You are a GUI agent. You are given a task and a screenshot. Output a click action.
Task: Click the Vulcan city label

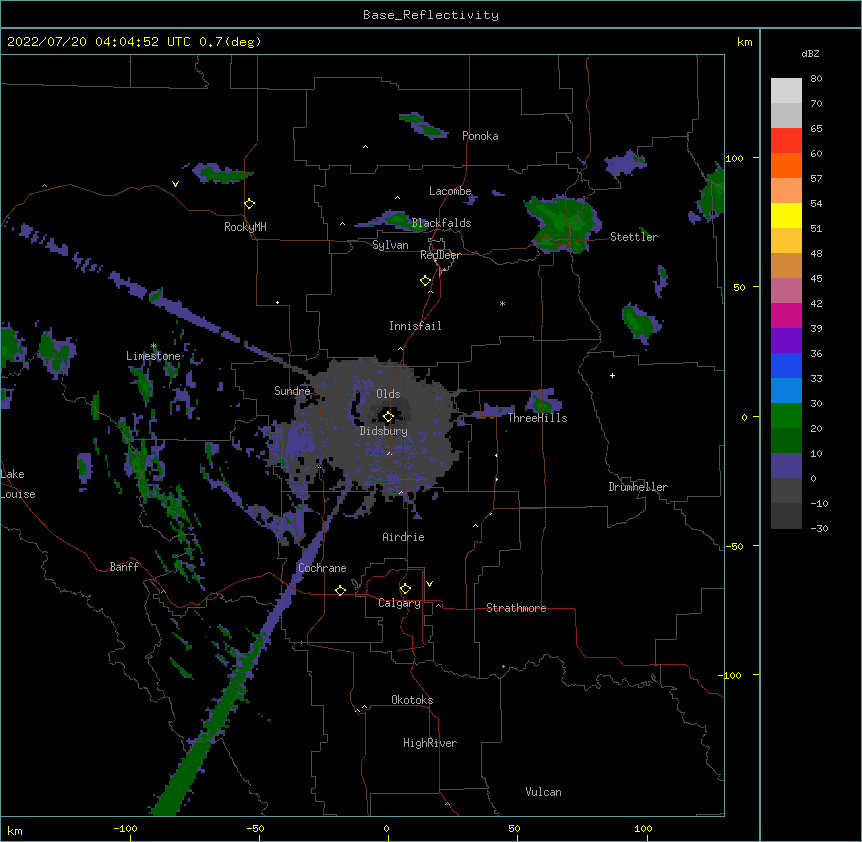click(543, 792)
